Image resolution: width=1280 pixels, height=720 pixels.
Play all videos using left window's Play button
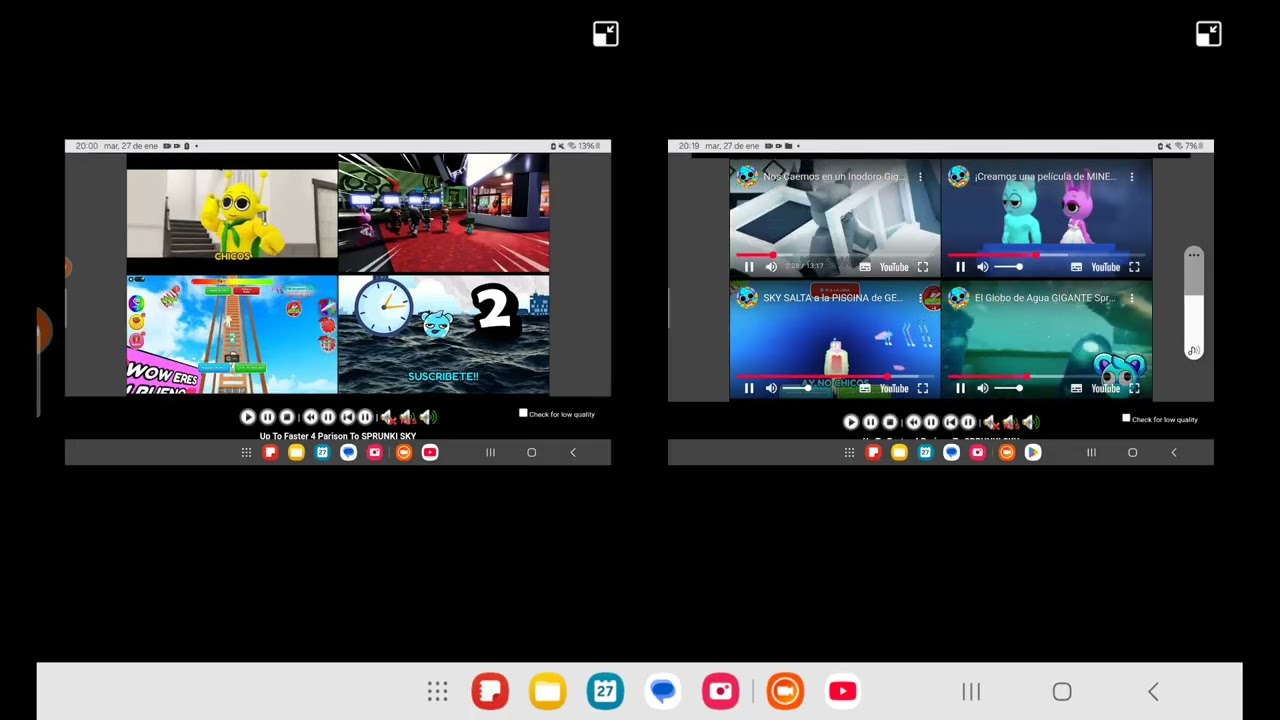point(248,417)
